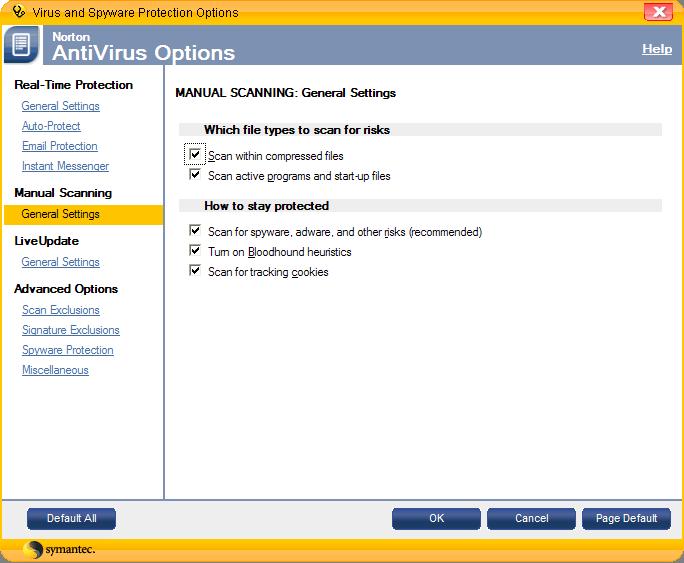Click the Manual Scanning heading
This screenshot has width=684, height=563.
click(x=63, y=193)
